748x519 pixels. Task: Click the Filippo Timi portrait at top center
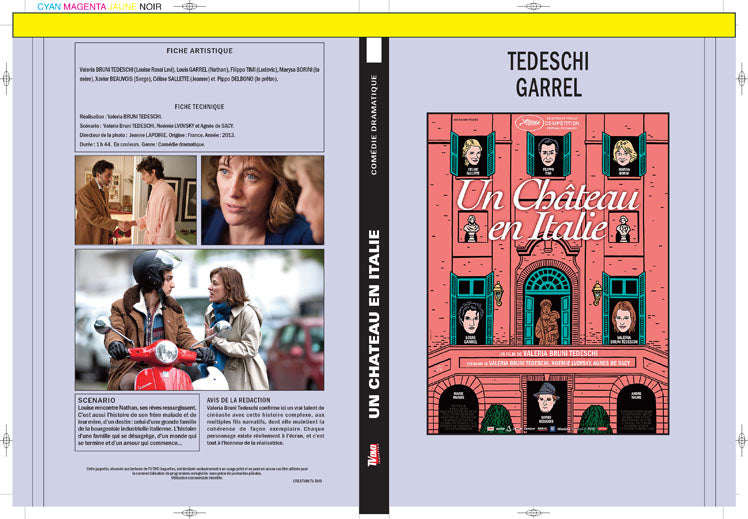(x=548, y=156)
